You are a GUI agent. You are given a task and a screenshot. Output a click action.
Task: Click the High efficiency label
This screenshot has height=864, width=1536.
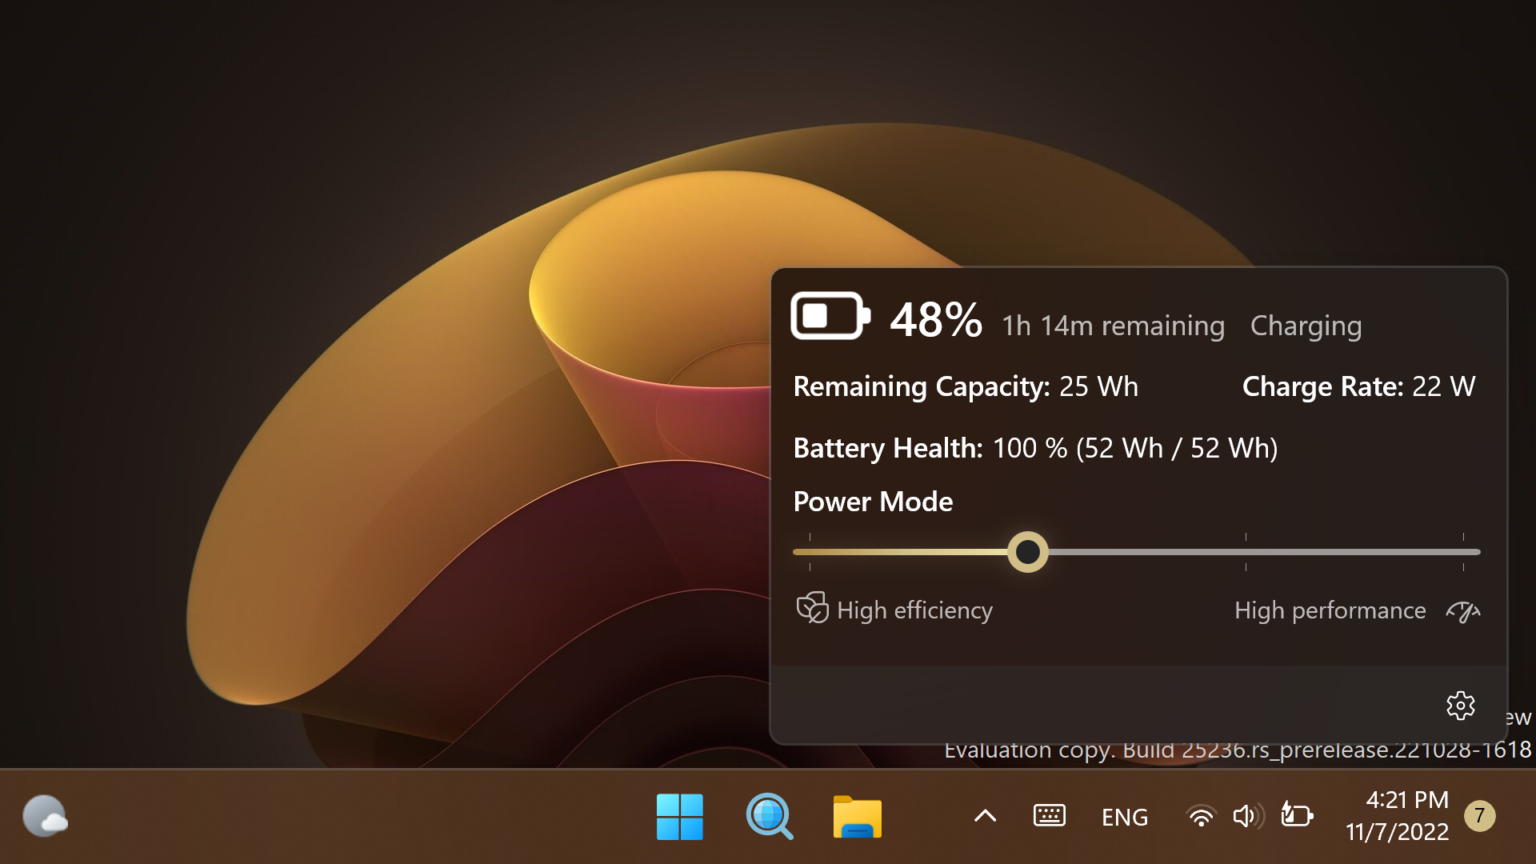(914, 610)
